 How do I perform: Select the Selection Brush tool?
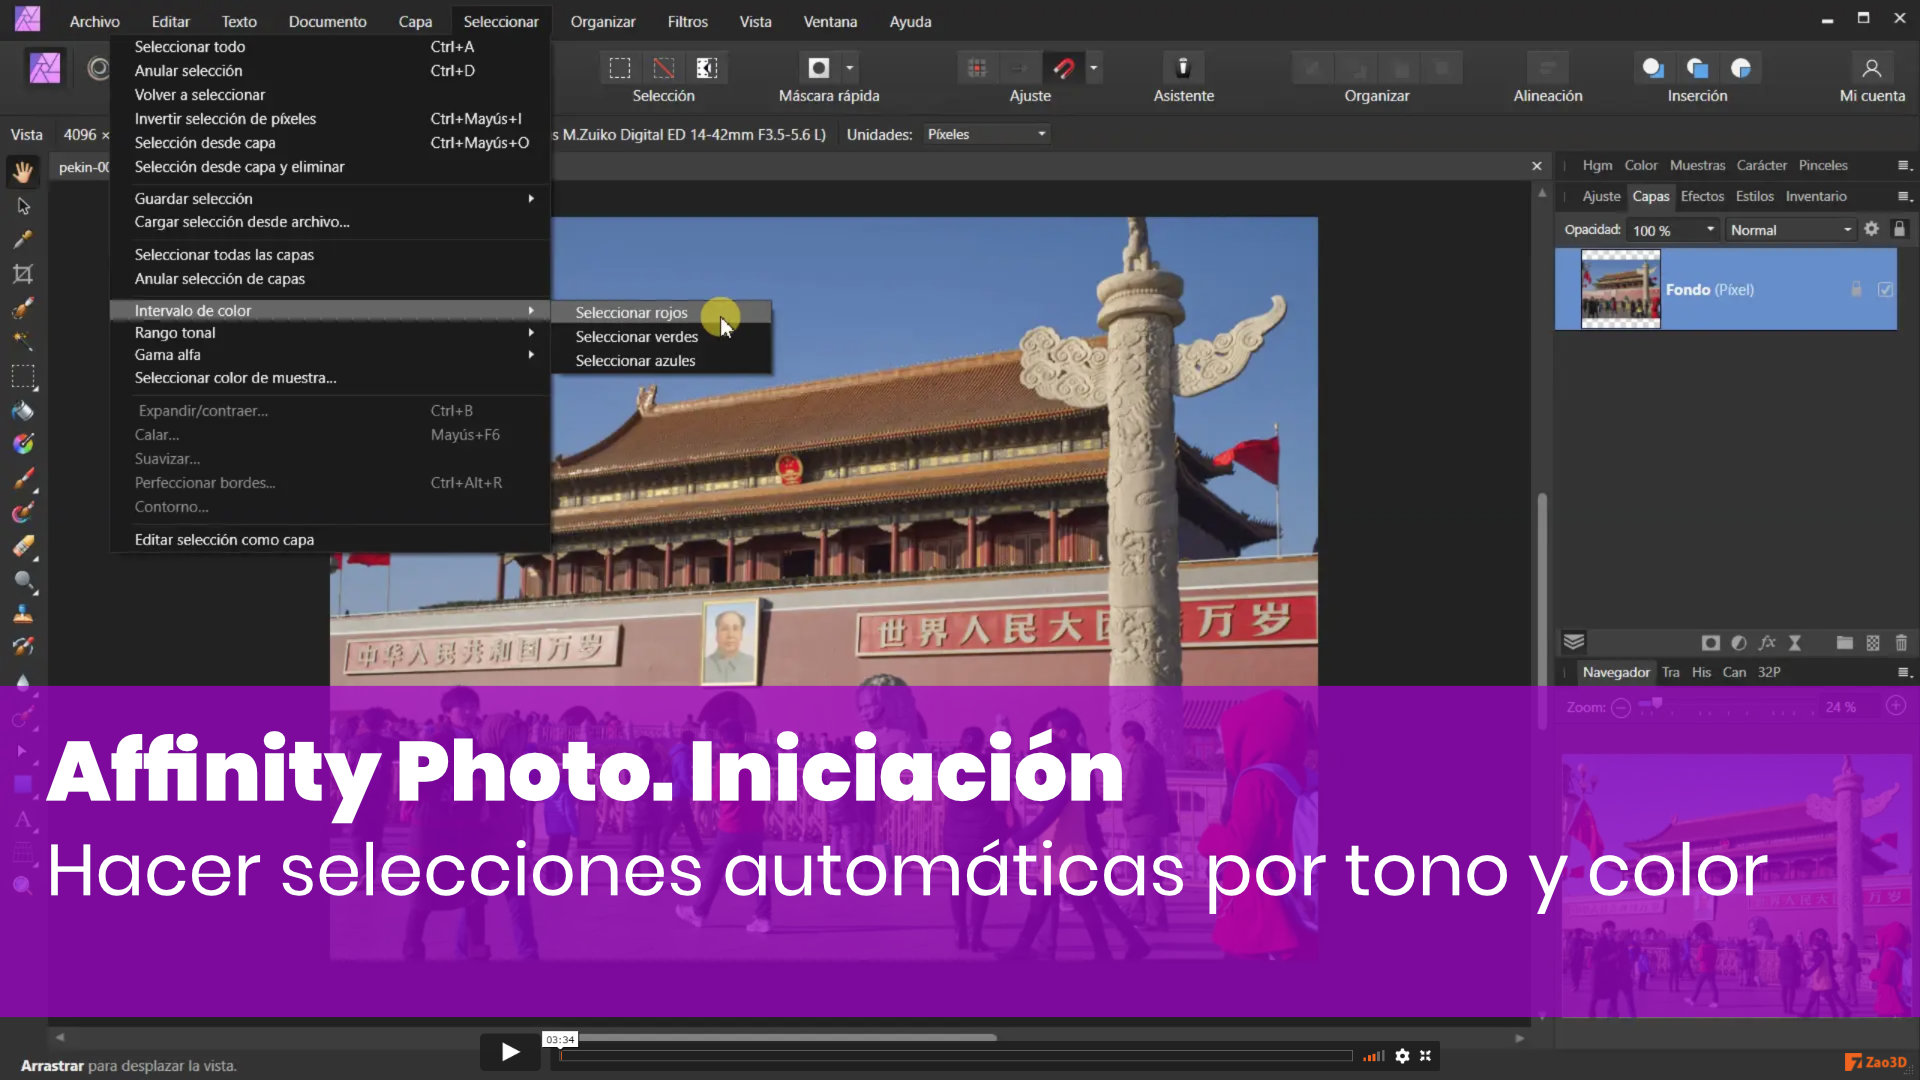click(x=23, y=308)
